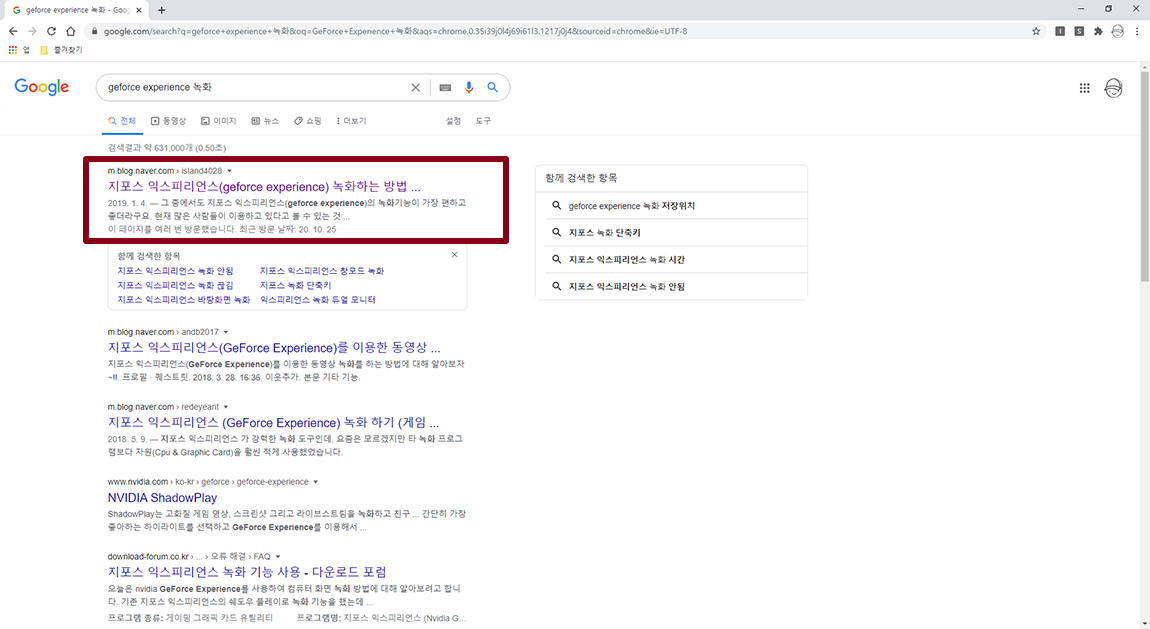
Task: Open the 녹화 기능 사용 - 다운로드 포럼 result
Action: pyautogui.click(x=247, y=572)
